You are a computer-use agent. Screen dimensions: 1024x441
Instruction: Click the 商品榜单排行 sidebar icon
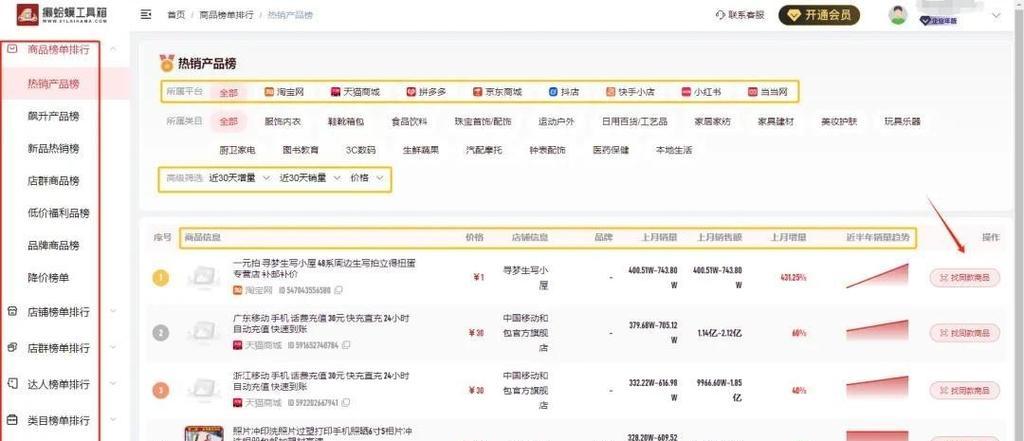12,48
